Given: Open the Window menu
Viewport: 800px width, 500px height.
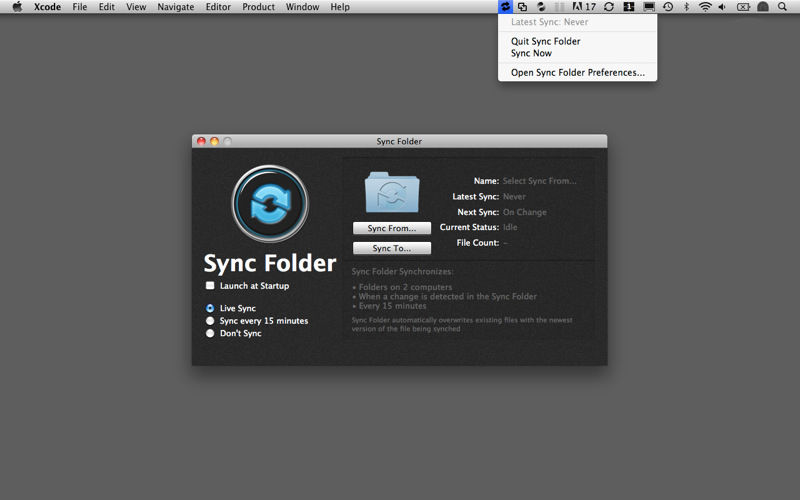Looking at the screenshot, I should pos(303,7).
